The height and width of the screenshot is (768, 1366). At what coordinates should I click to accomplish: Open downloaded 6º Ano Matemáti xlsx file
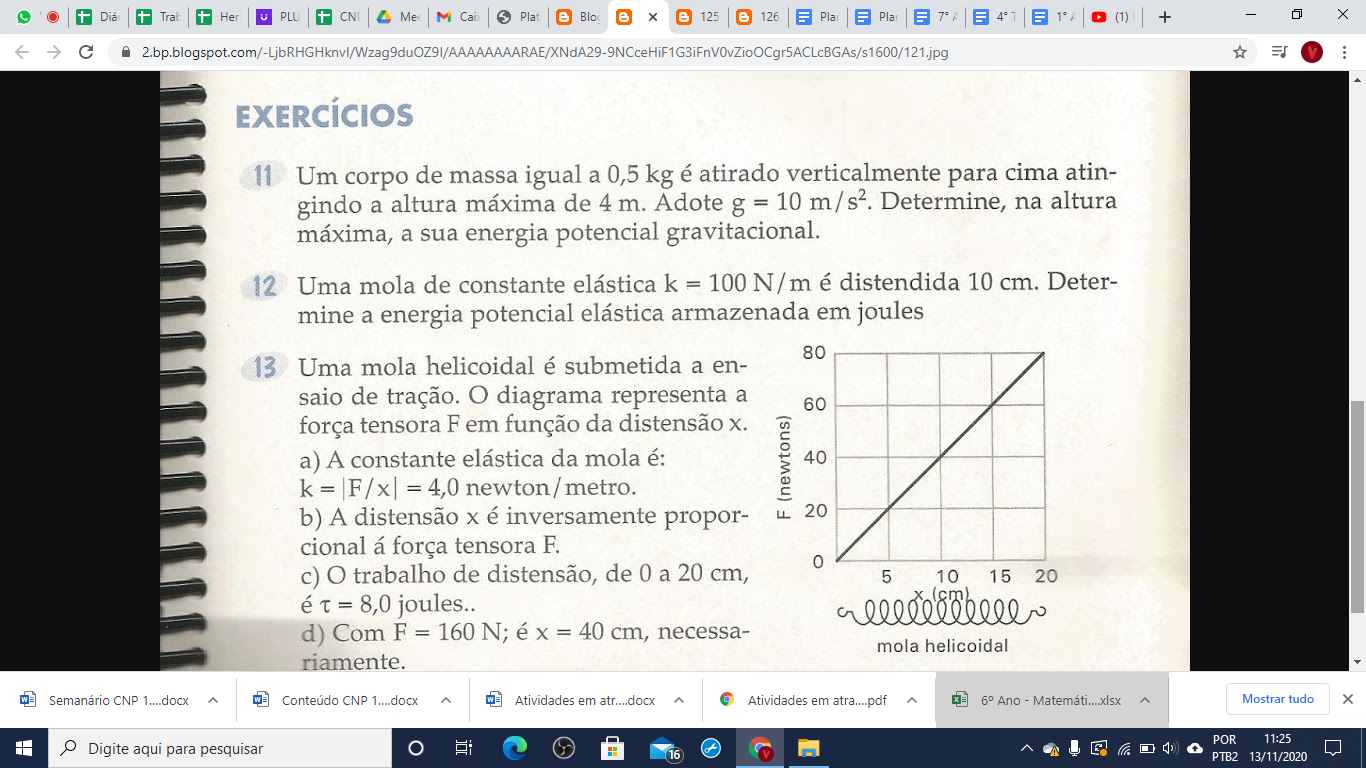click(1037, 700)
